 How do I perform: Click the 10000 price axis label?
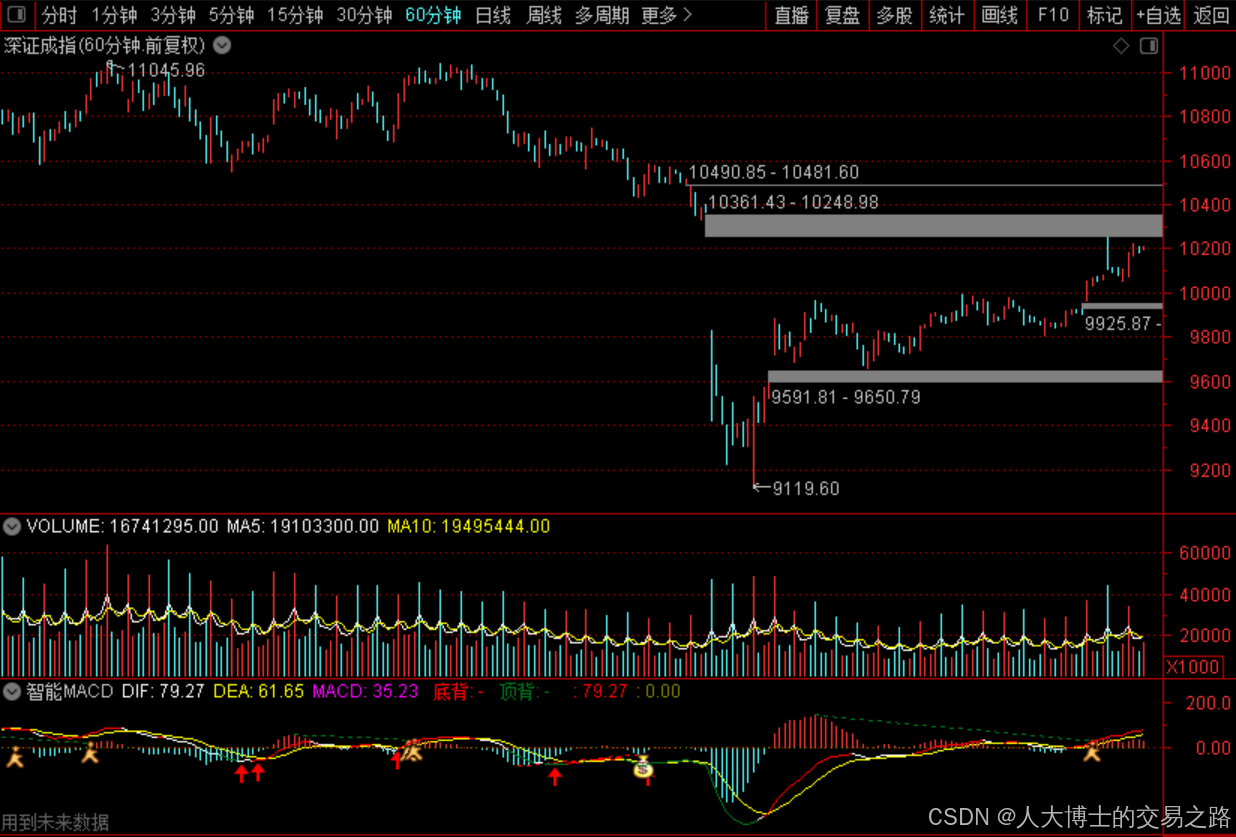pos(1204,293)
